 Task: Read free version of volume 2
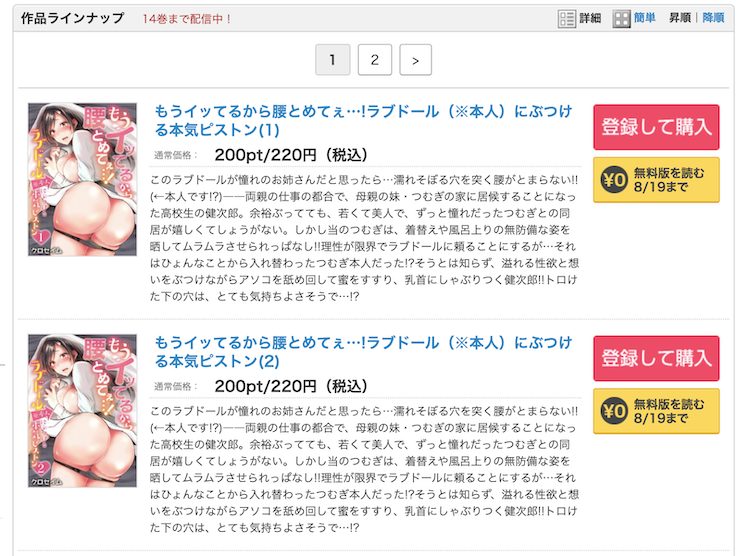coord(656,411)
